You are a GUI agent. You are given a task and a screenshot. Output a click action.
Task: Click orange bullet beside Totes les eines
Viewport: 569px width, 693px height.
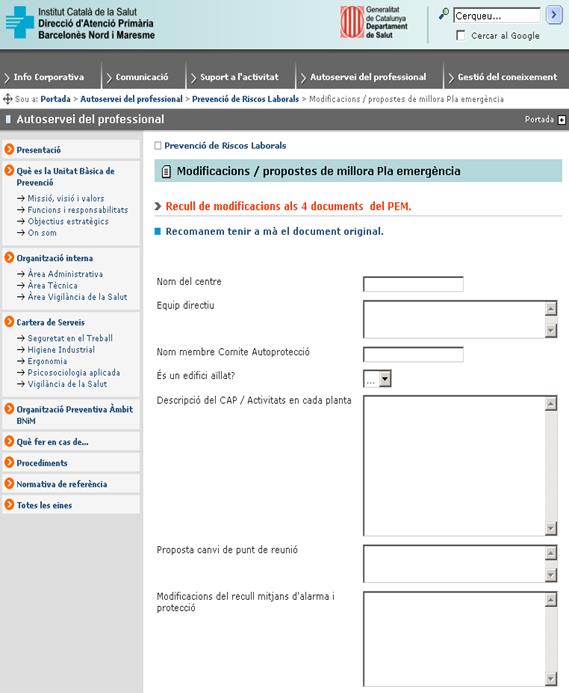click(x=9, y=504)
